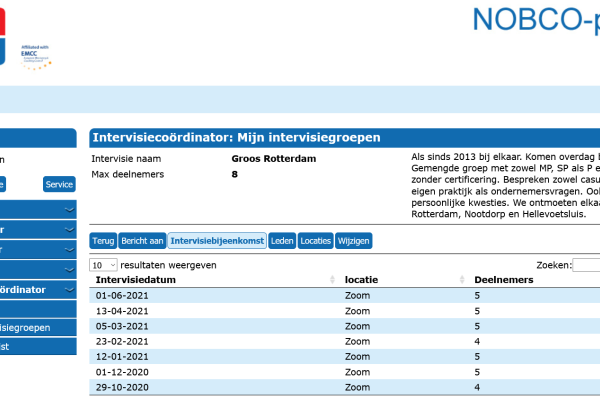This screenshot has height=400, width=600.
Task: Click date 29-10-2020 row
Action: (344, 387)
